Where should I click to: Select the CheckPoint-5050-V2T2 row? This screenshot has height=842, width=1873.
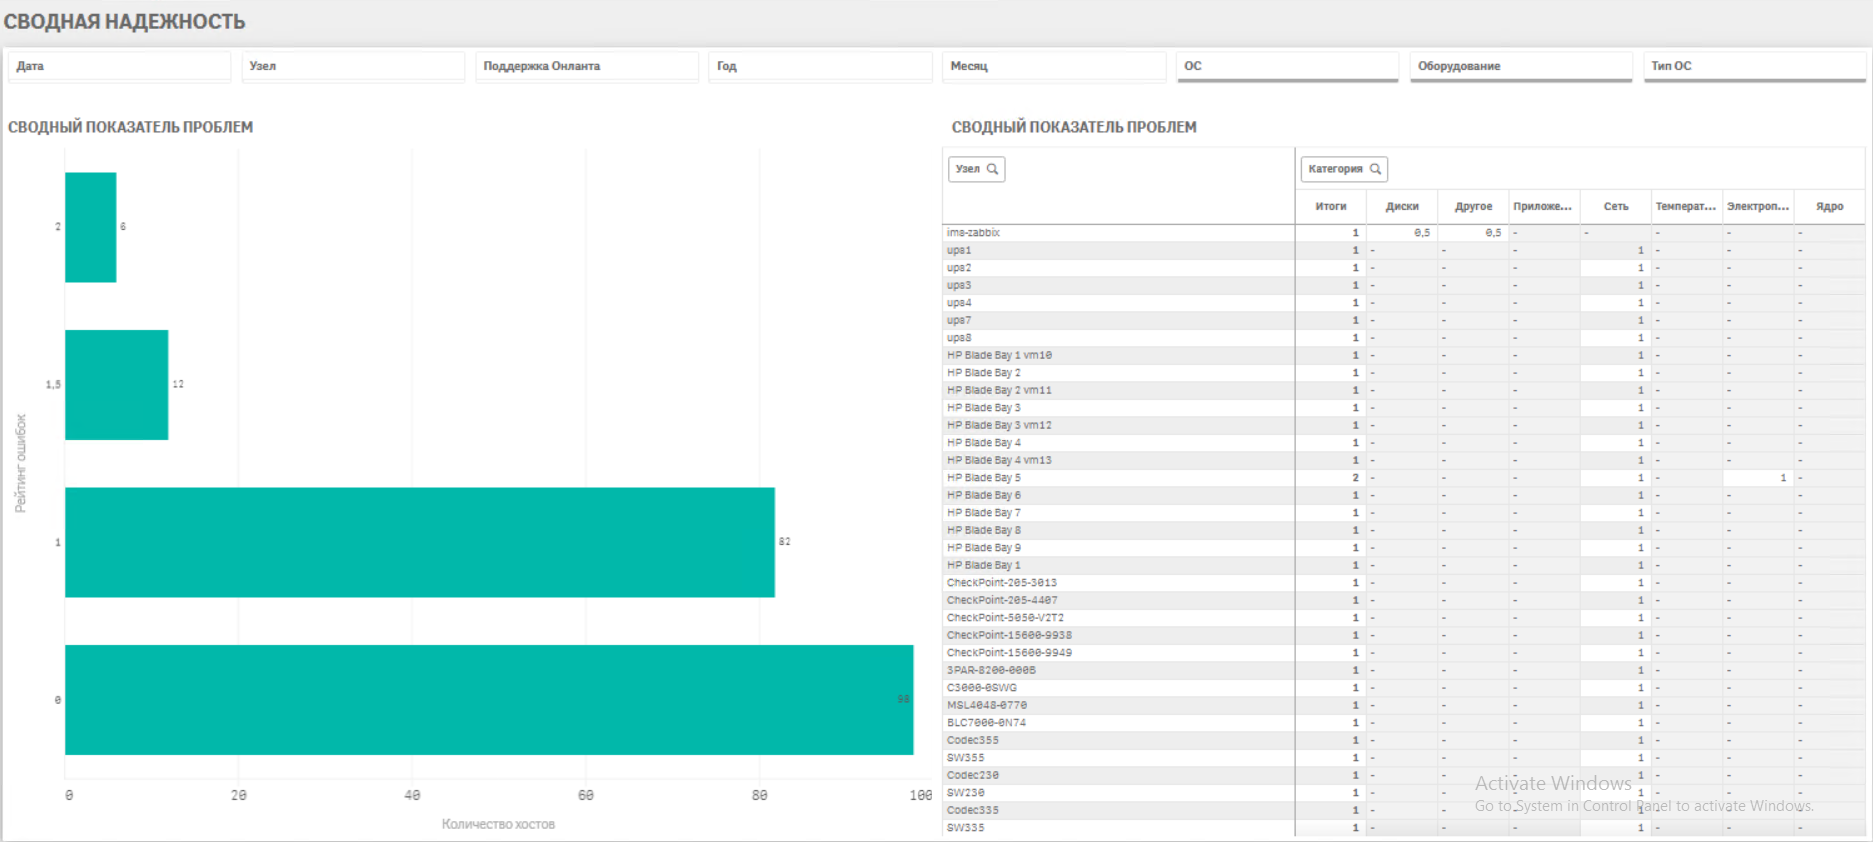tap(1118, 618)
